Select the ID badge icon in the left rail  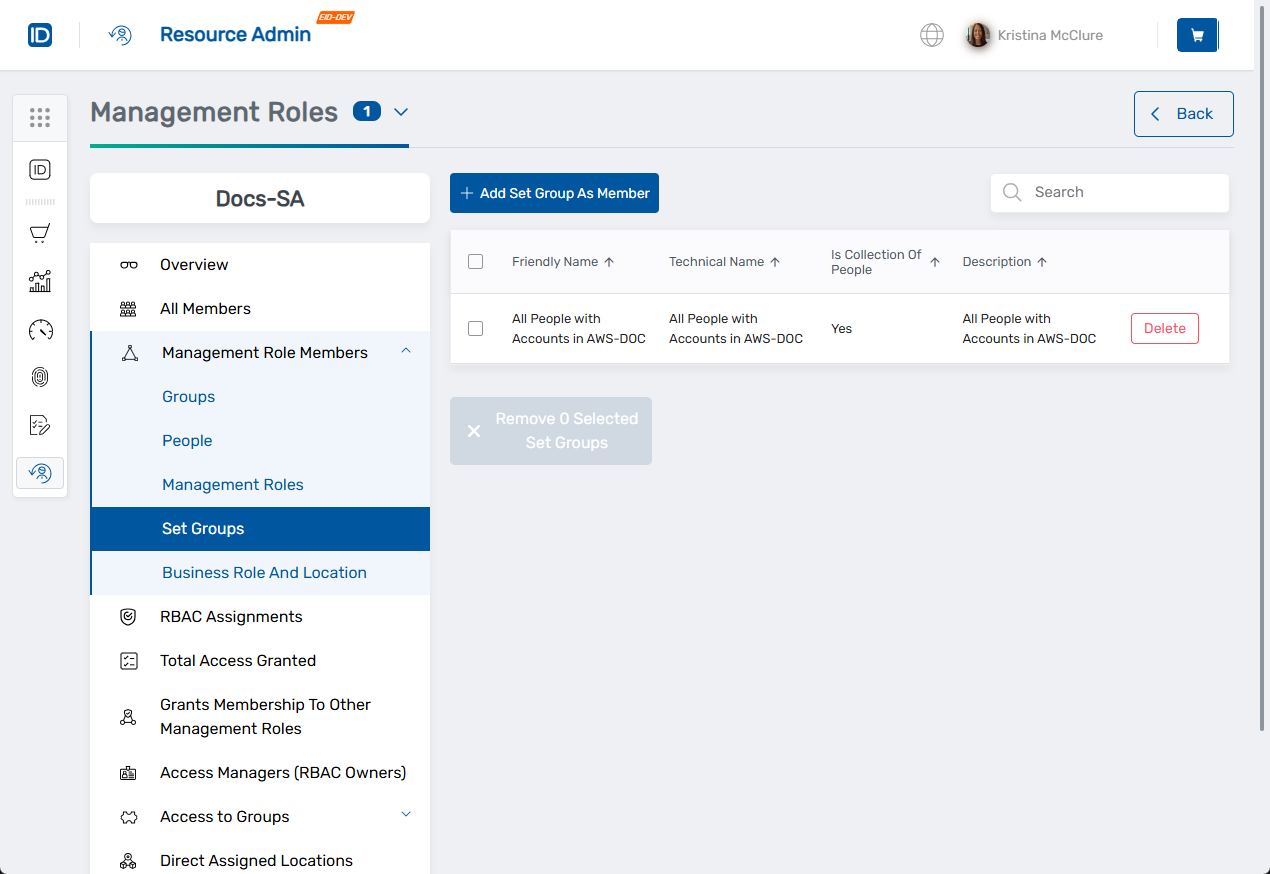pos(40,170)
